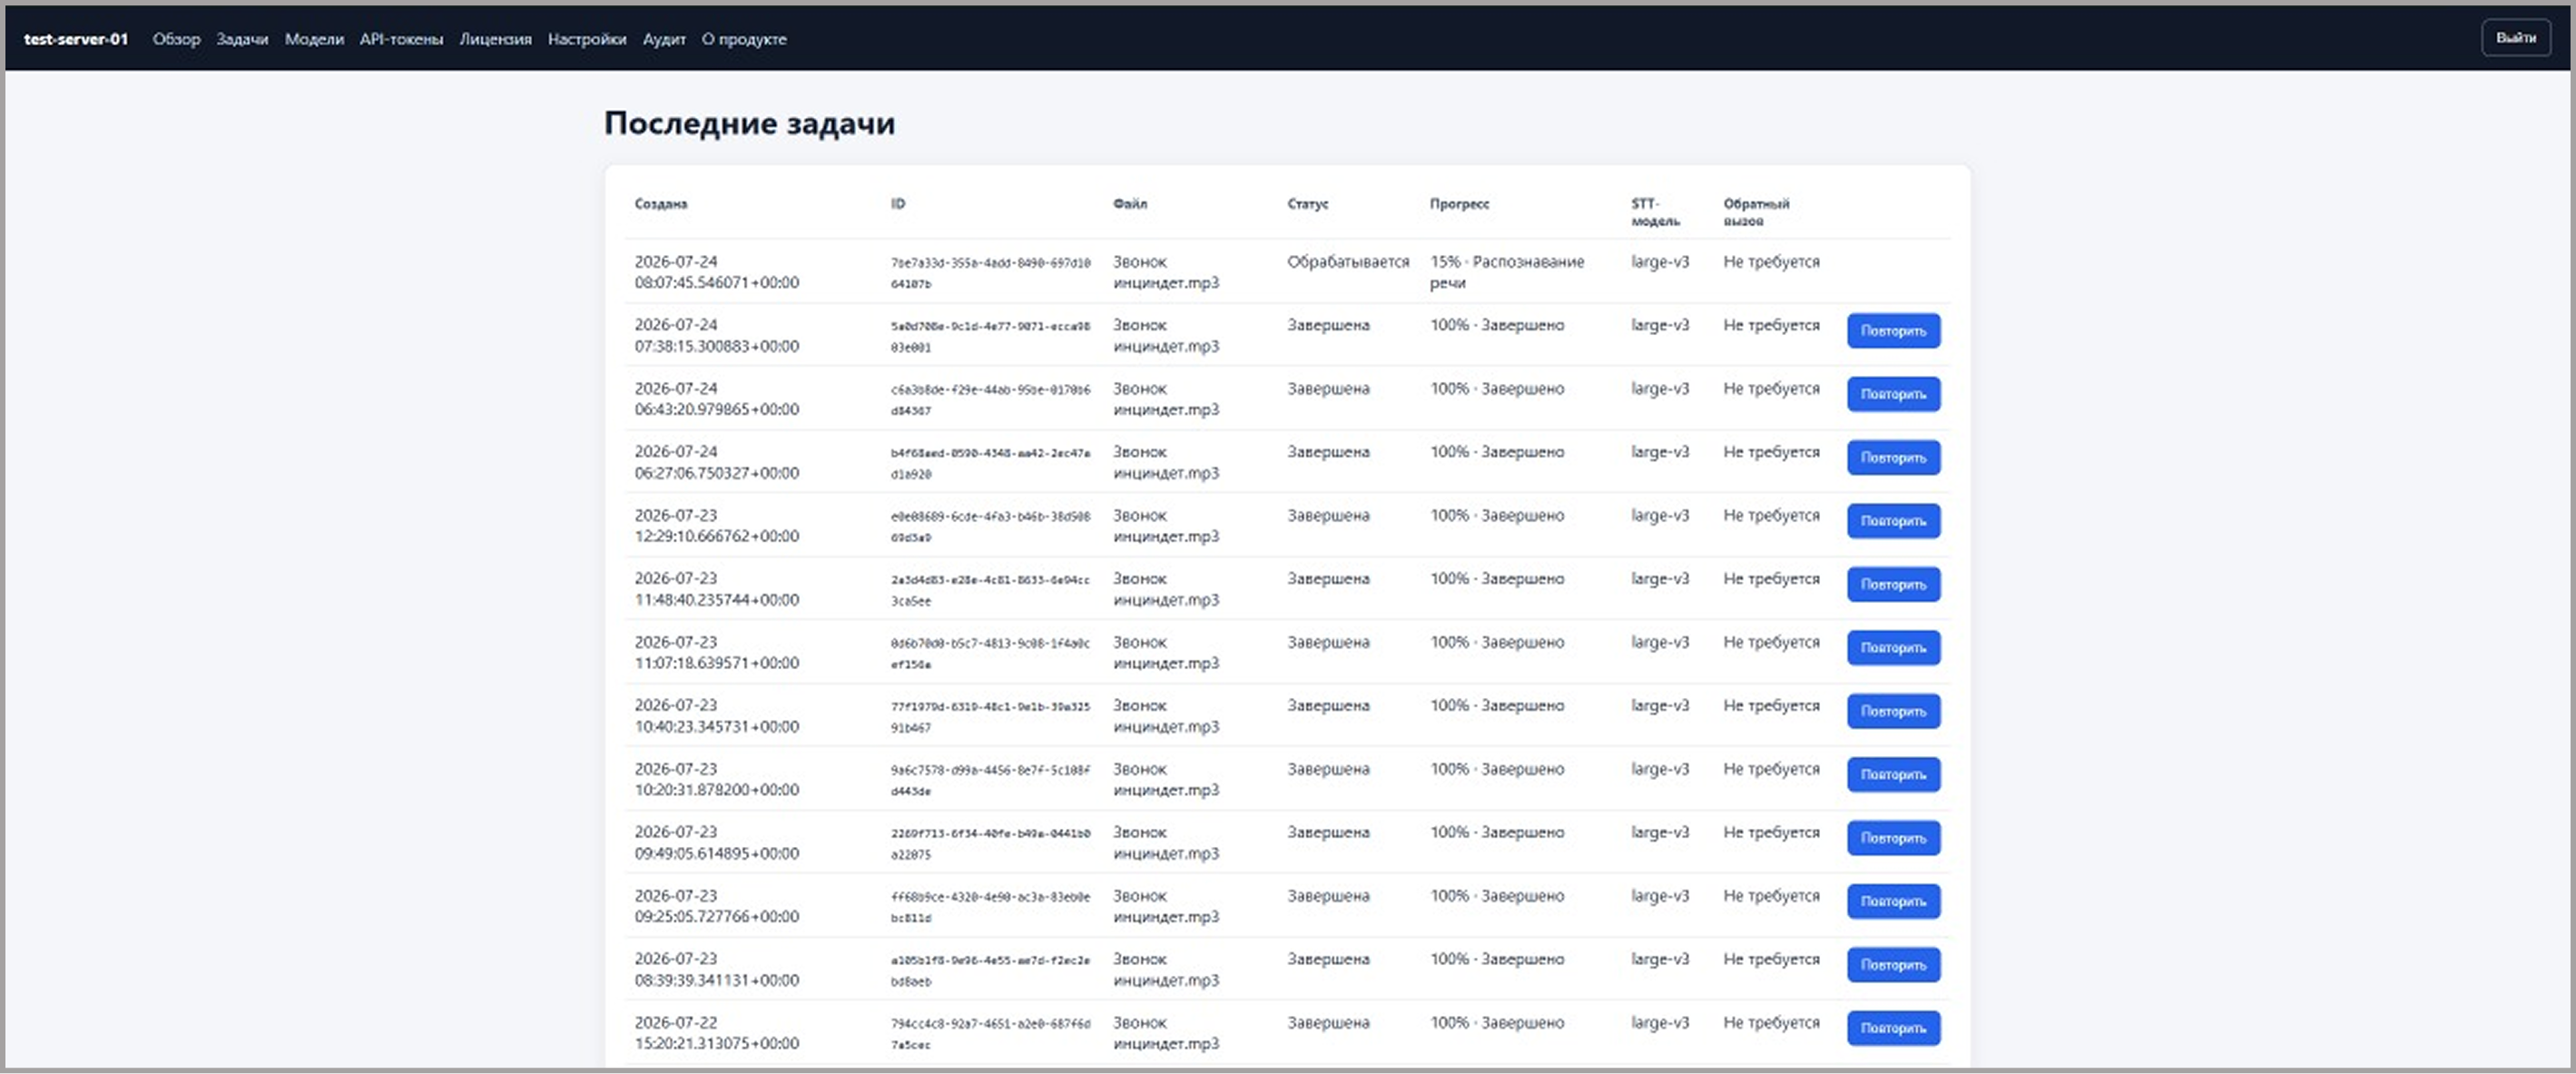Screen dimensions: 2576x1074
Task: Click Не требуется in the 08:07:45 row
Action: point(1771,262)
